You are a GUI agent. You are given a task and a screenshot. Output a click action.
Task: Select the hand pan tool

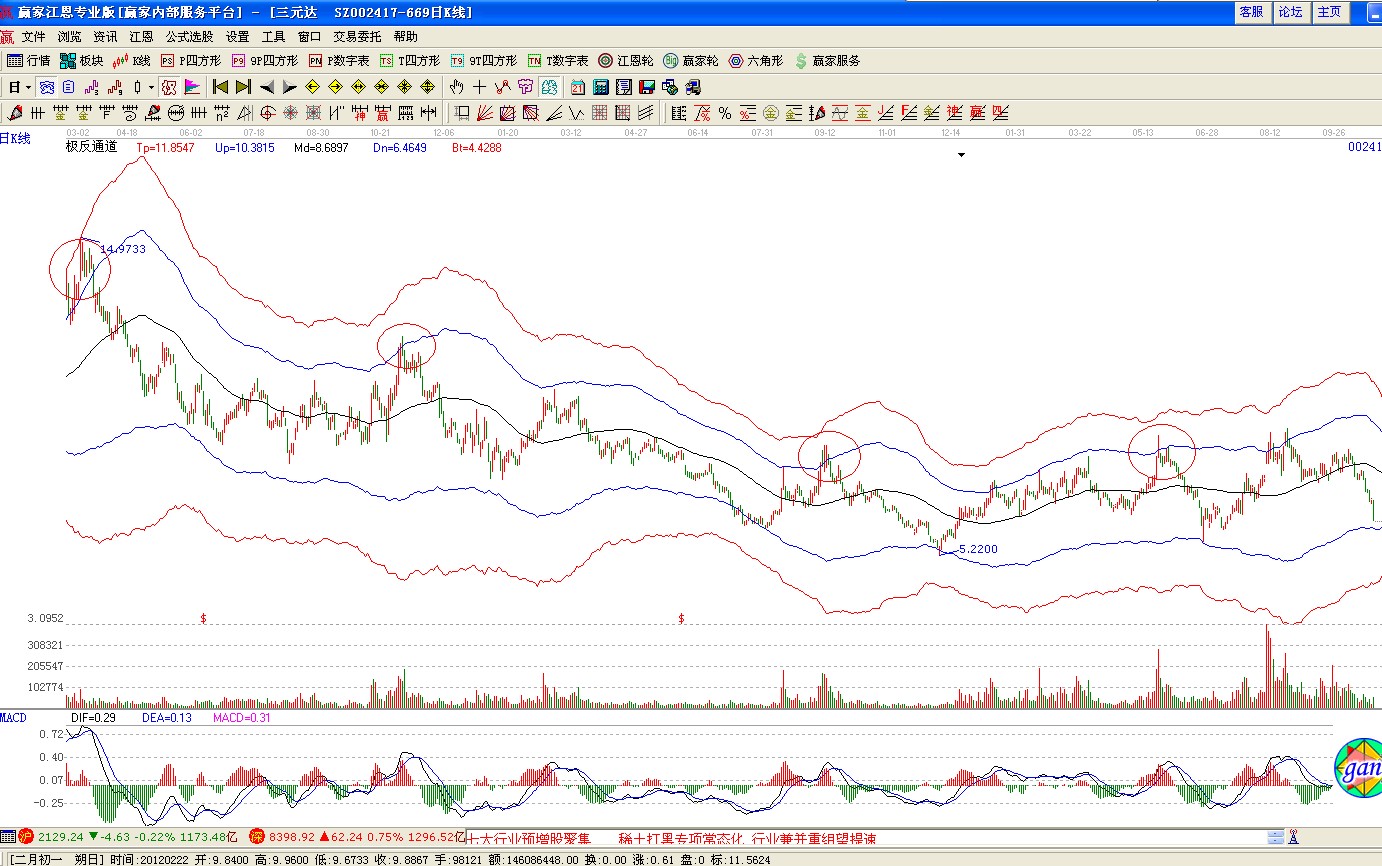coord(457,87)
